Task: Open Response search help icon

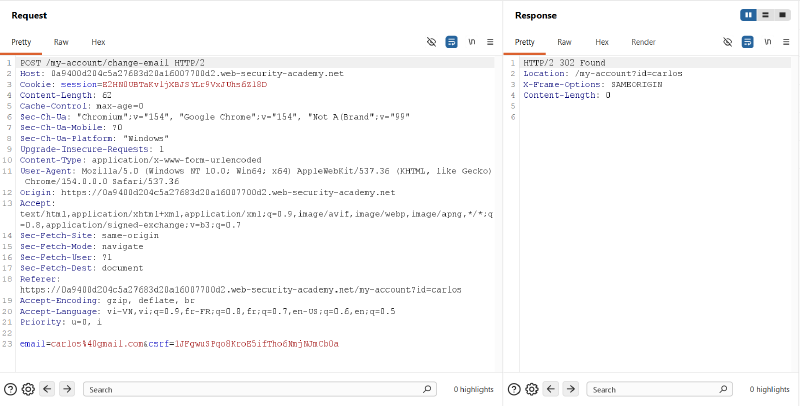Action: point(514,389)
